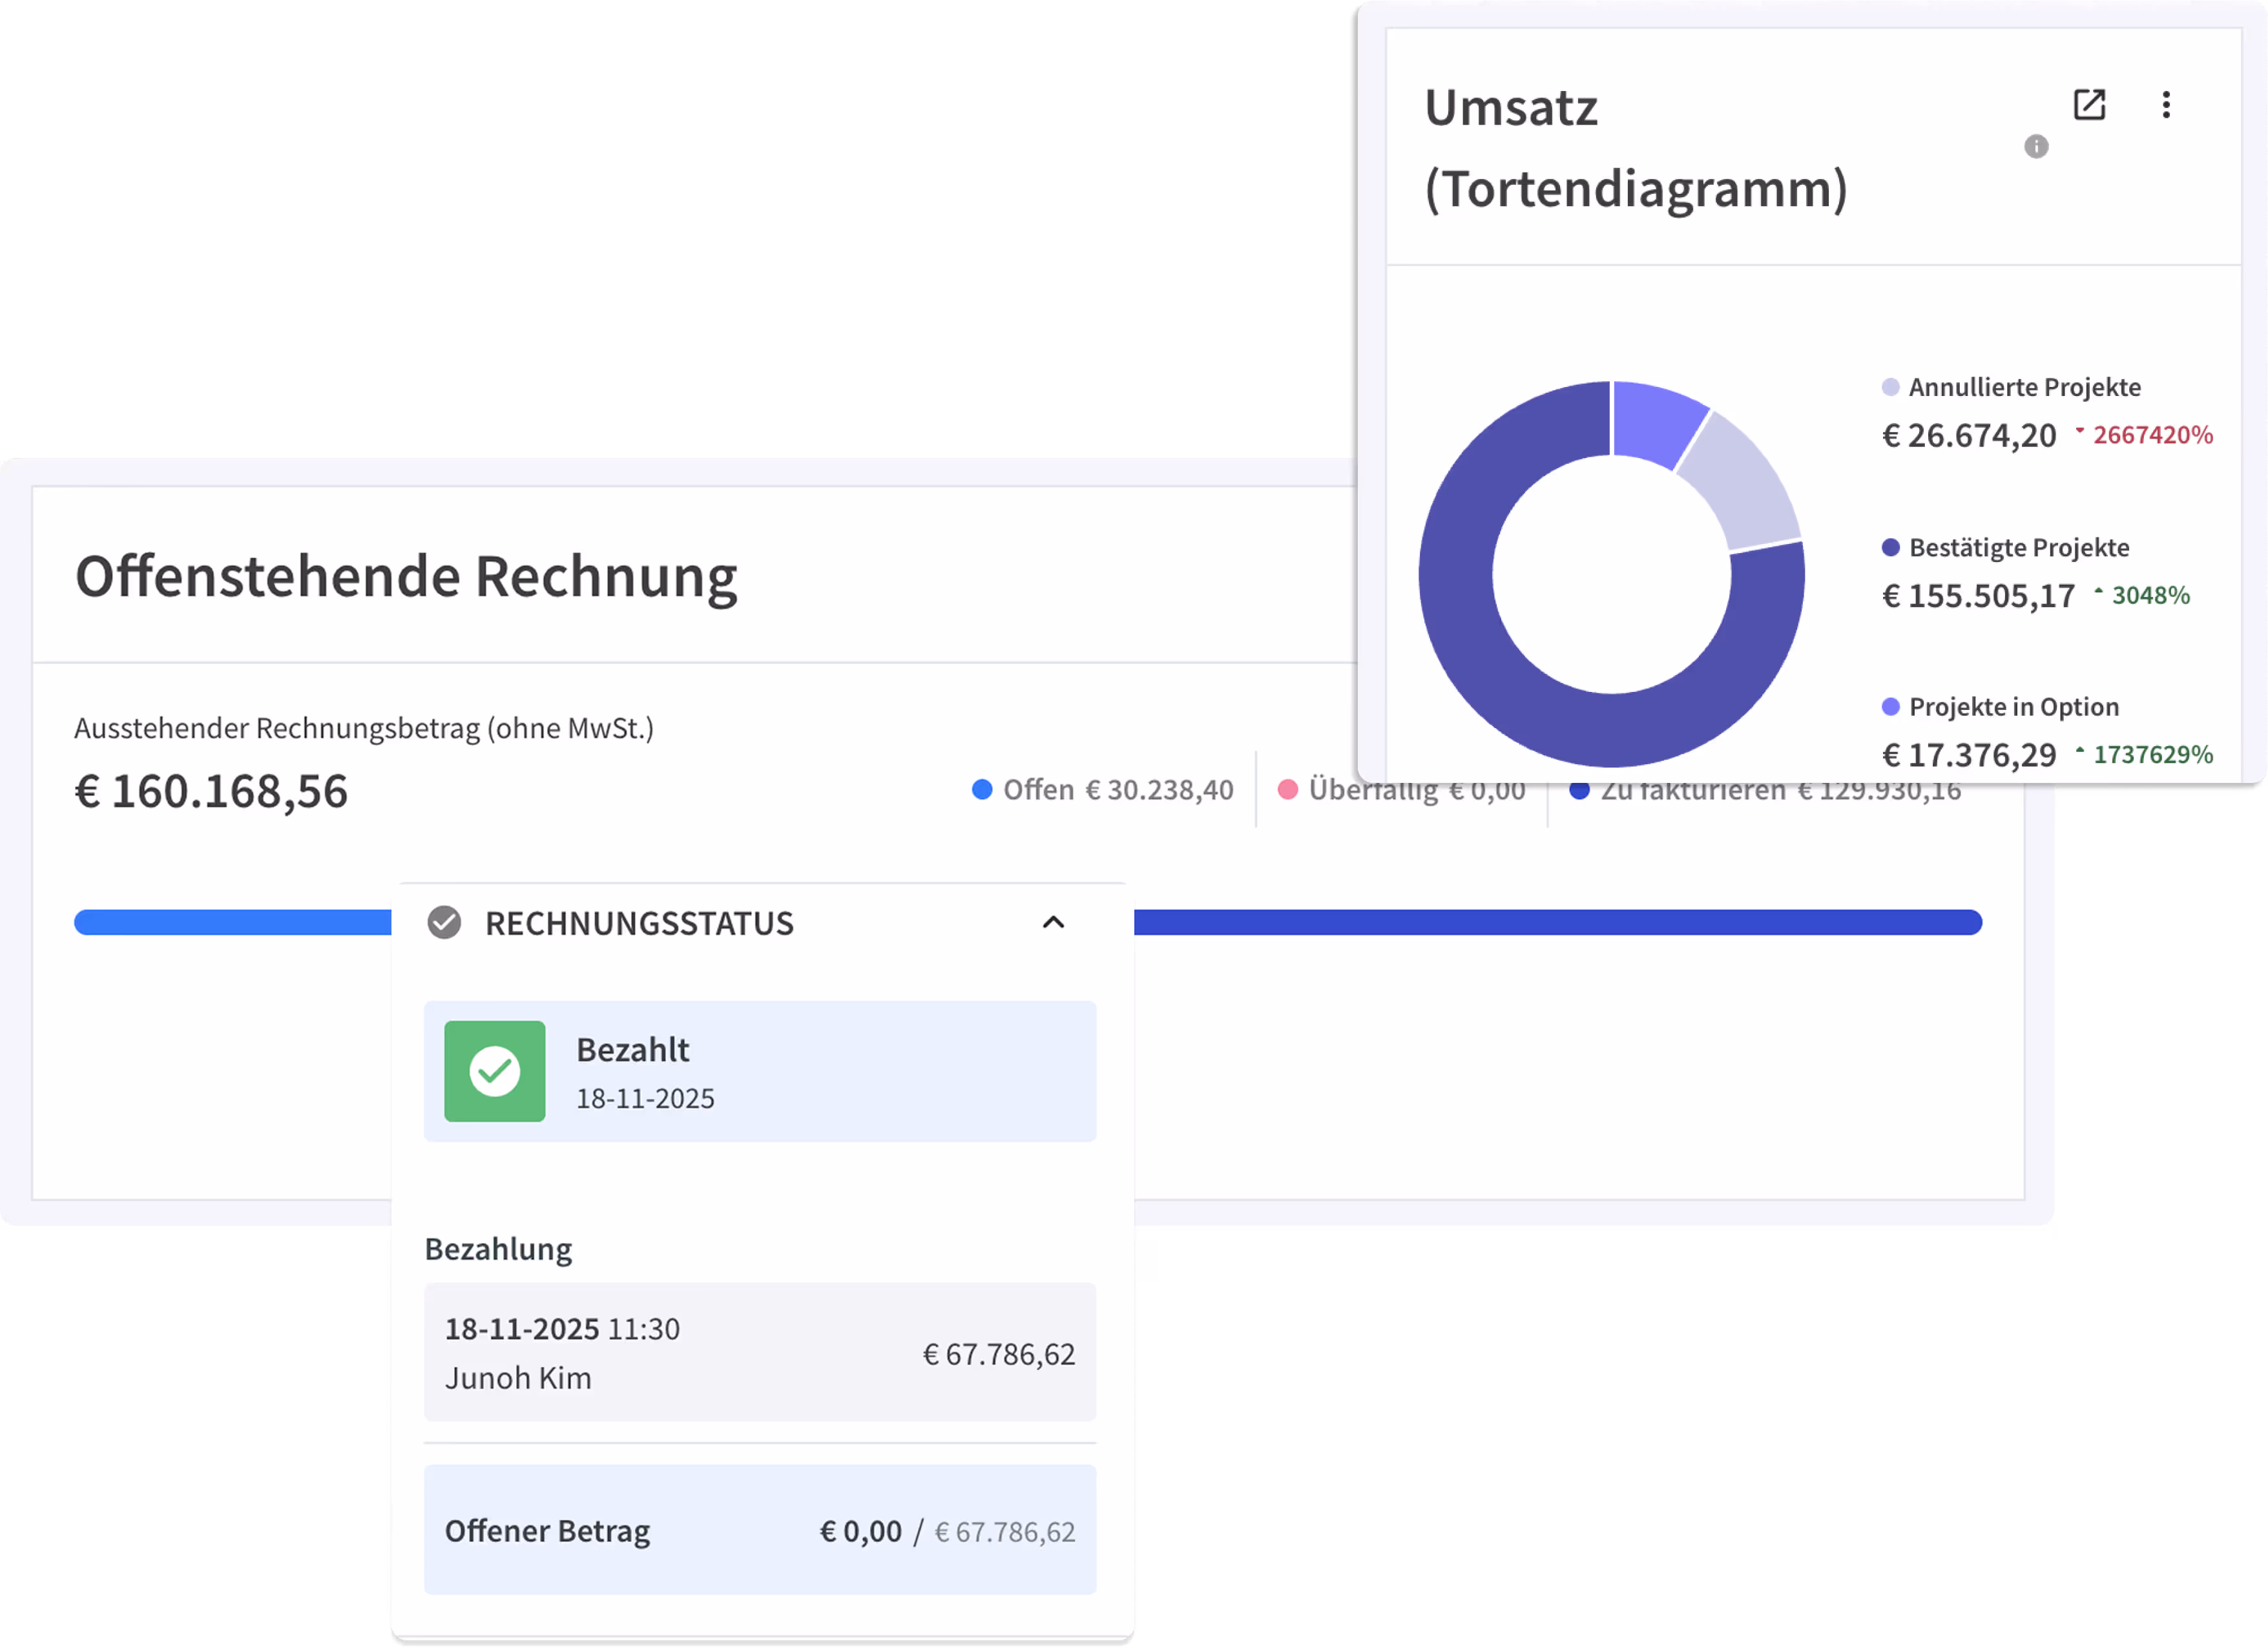
Task: Open Umsatz chart in external view
Action: (2089, 105)
